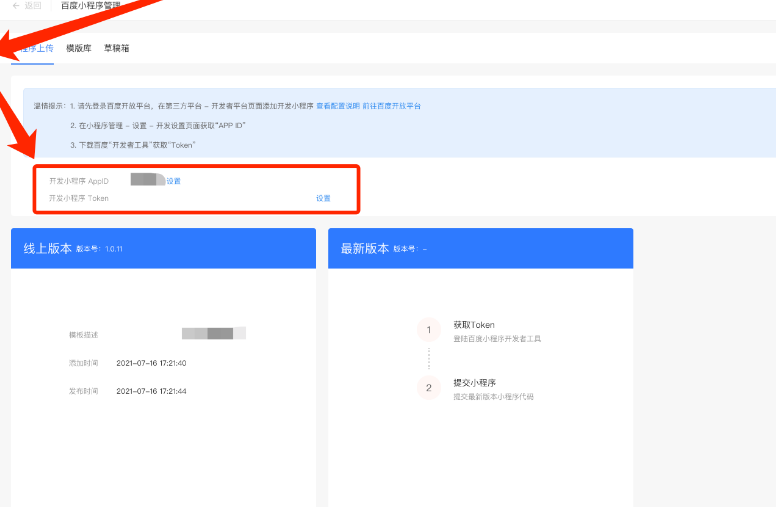Image resolution: width=776 pixels, height=507 pixels.
Task: Click the step 2 circle beside 提交小程序
Action: [429, 388]
